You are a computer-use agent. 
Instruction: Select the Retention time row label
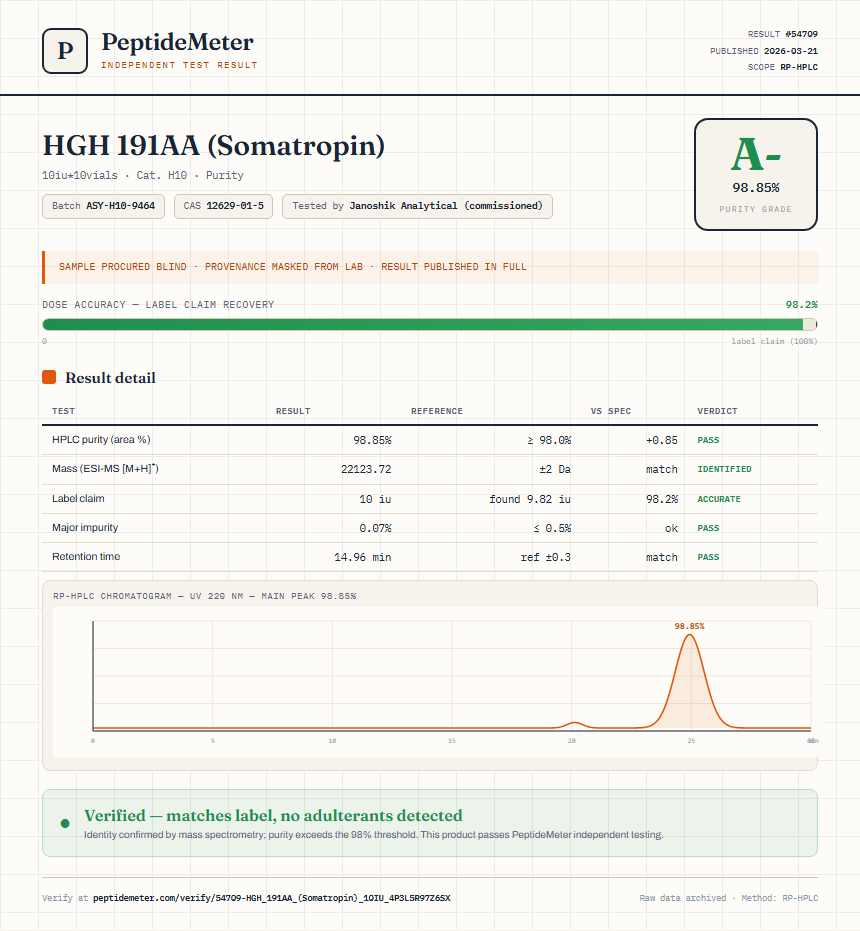[x=86, y=556]
